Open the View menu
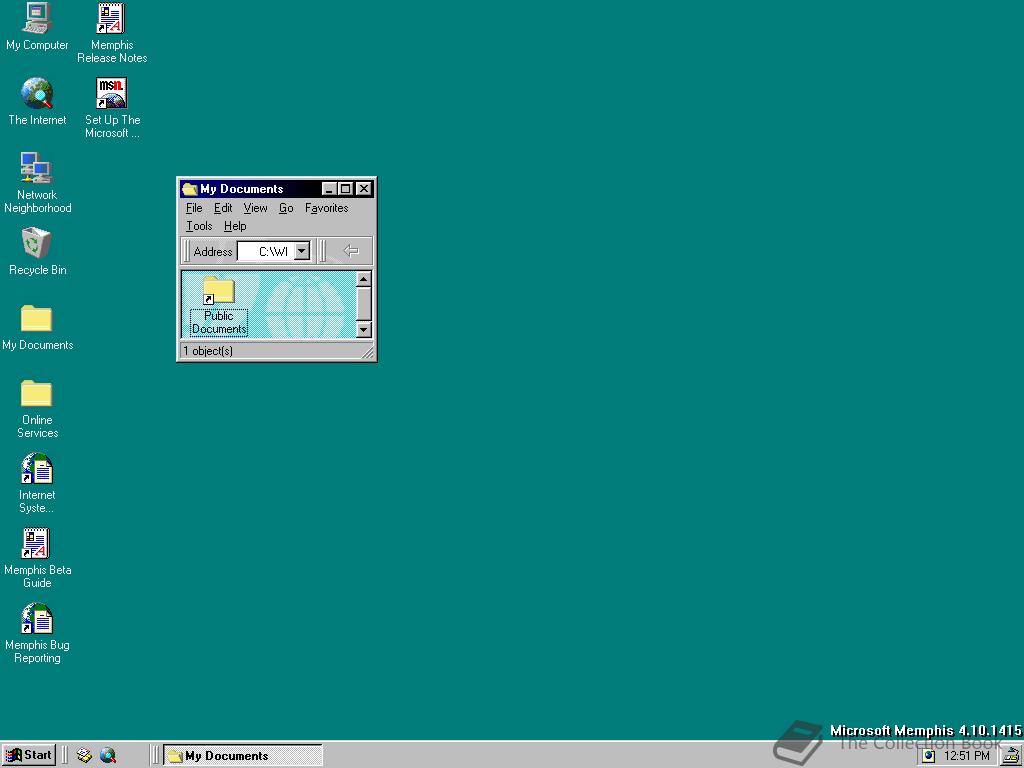 255,208
